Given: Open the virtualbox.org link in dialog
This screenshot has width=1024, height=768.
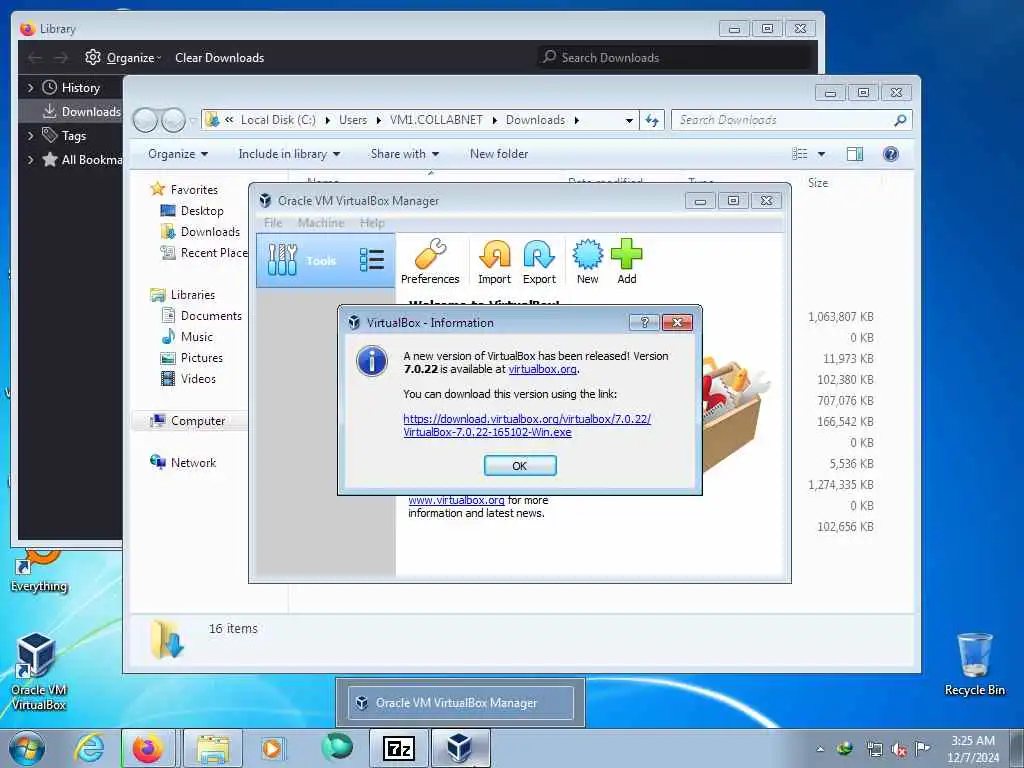Looking at the screenshot, I should (x=542, y=369).
